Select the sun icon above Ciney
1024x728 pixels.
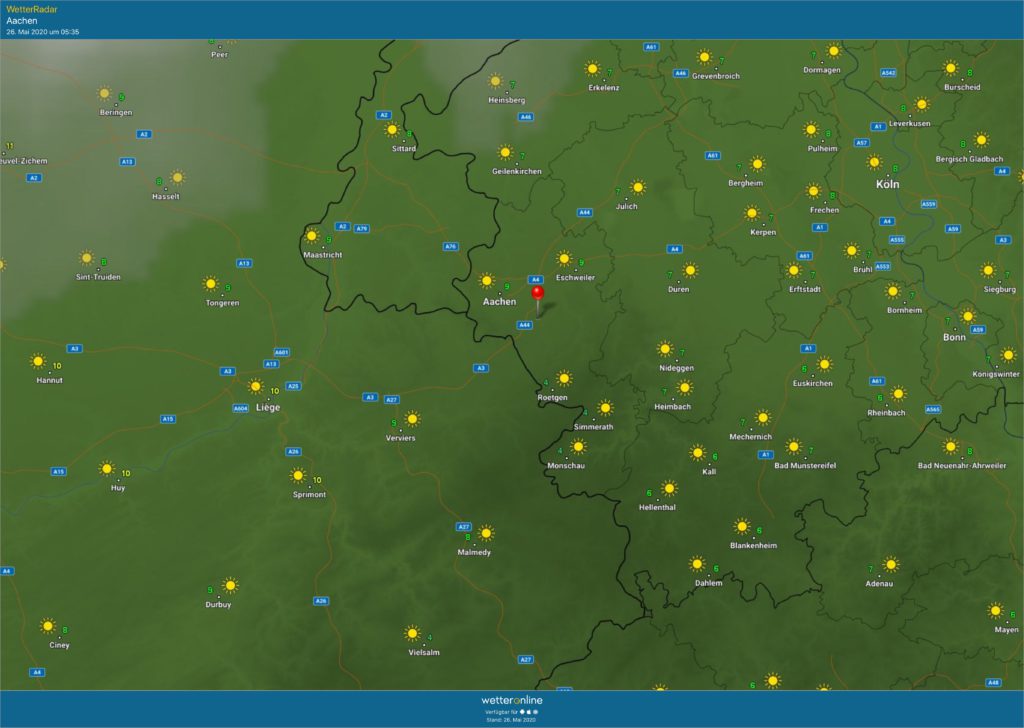pyautogui.click(x=48, y=625)
